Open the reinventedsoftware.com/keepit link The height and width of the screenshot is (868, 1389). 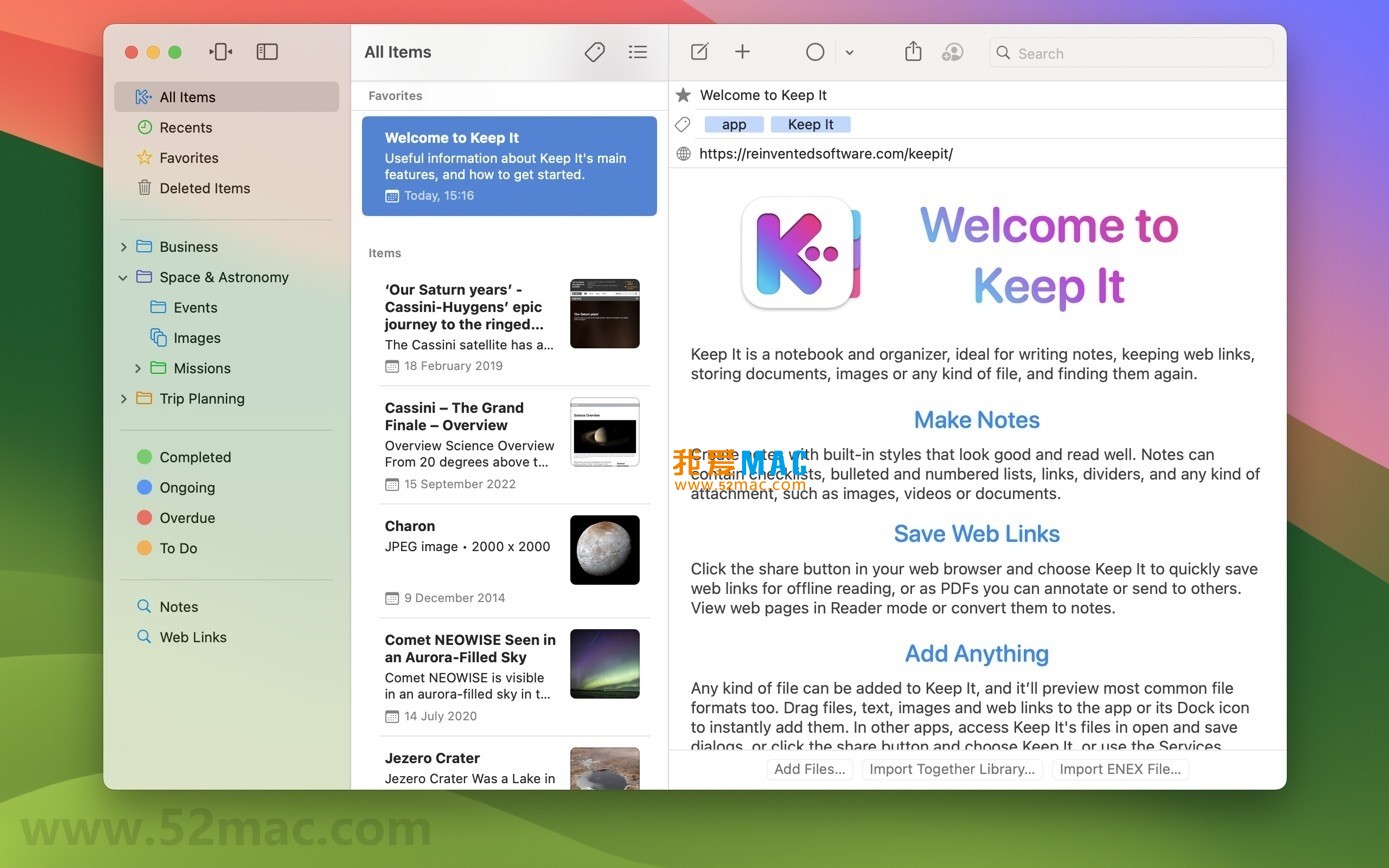tap(826, 153)
